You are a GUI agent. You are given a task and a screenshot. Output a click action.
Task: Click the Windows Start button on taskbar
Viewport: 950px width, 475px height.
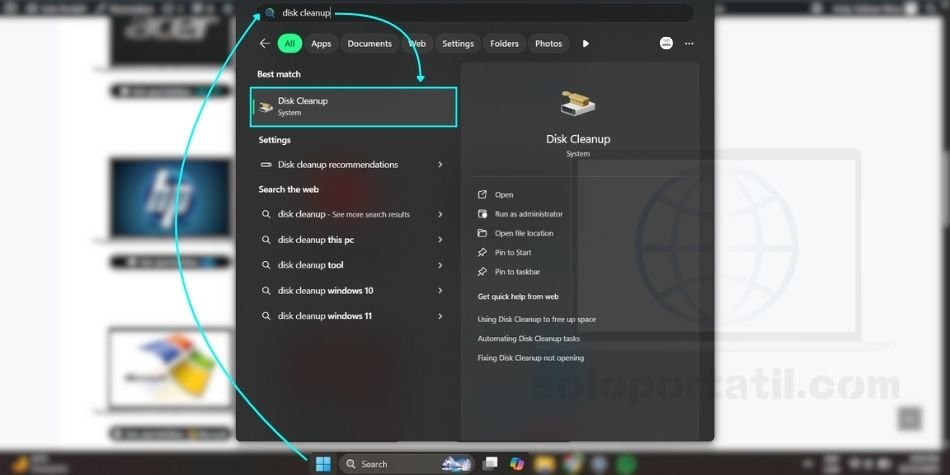(x=324, y=464)
